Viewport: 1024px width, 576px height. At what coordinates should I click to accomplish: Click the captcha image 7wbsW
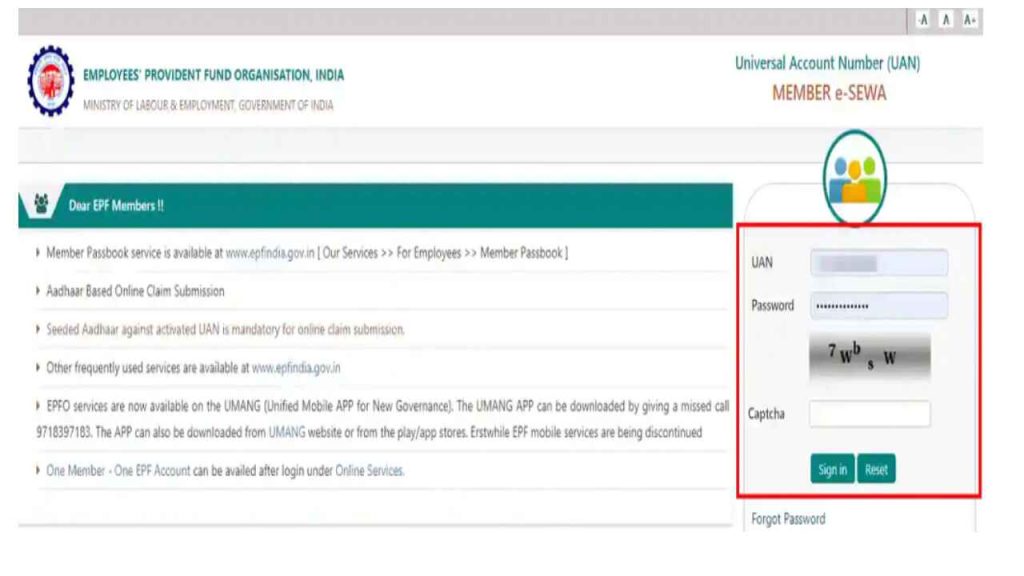(x=870, y=357)
